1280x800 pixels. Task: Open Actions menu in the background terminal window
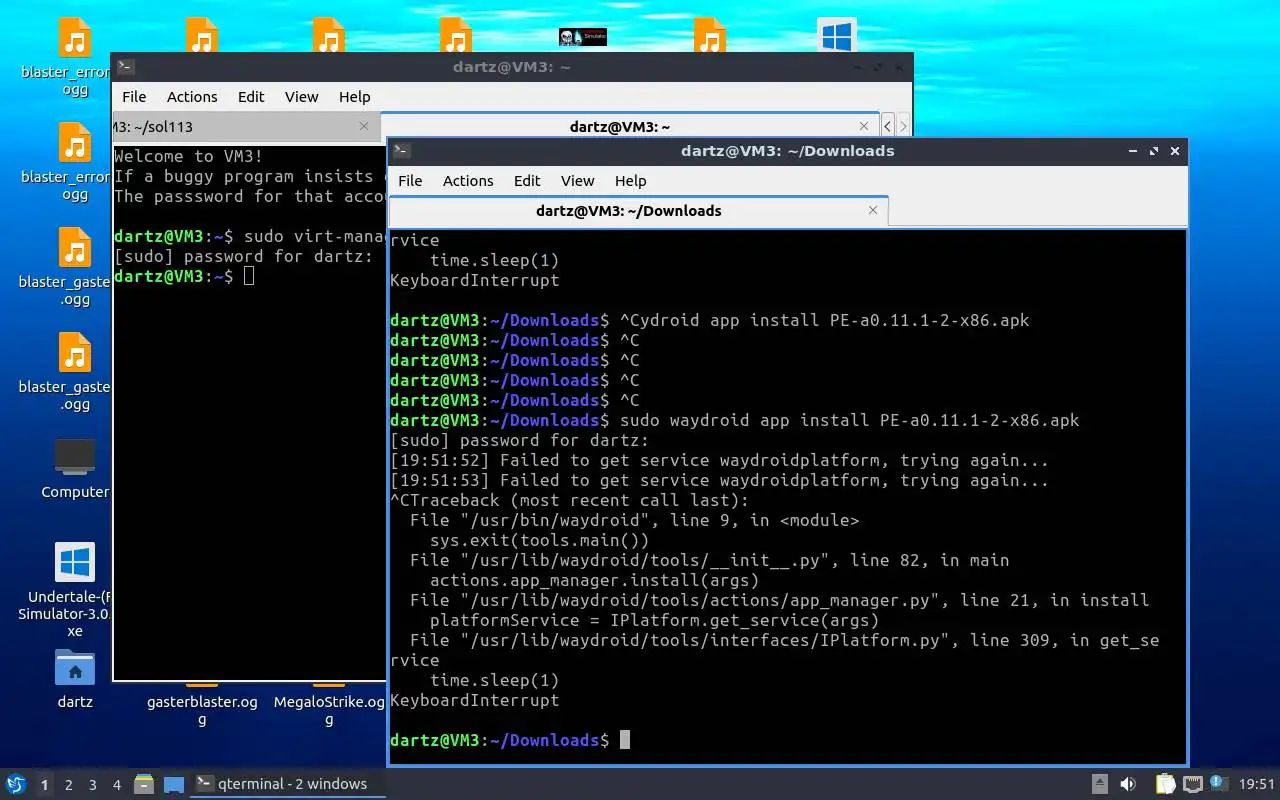pos(192,97)
